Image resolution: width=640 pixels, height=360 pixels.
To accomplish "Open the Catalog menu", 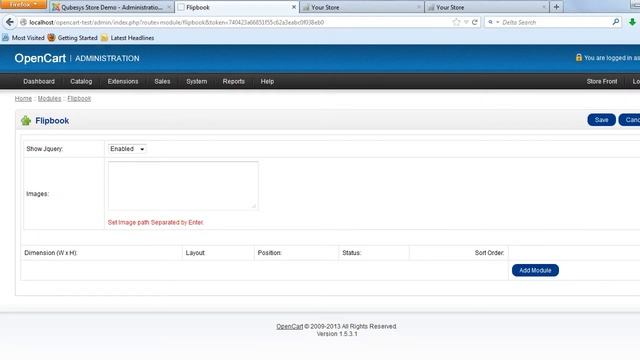I will (81, 81).
